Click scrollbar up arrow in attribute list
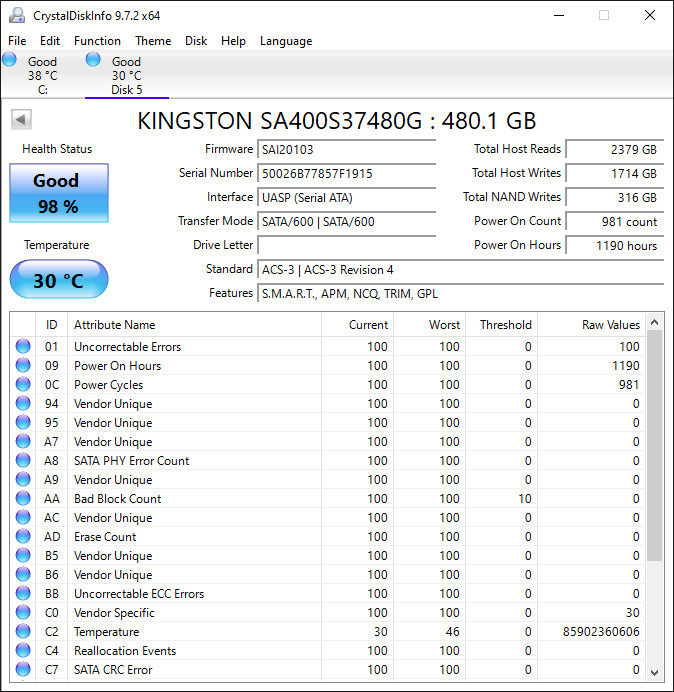674x692 pixels. point(655,323)
